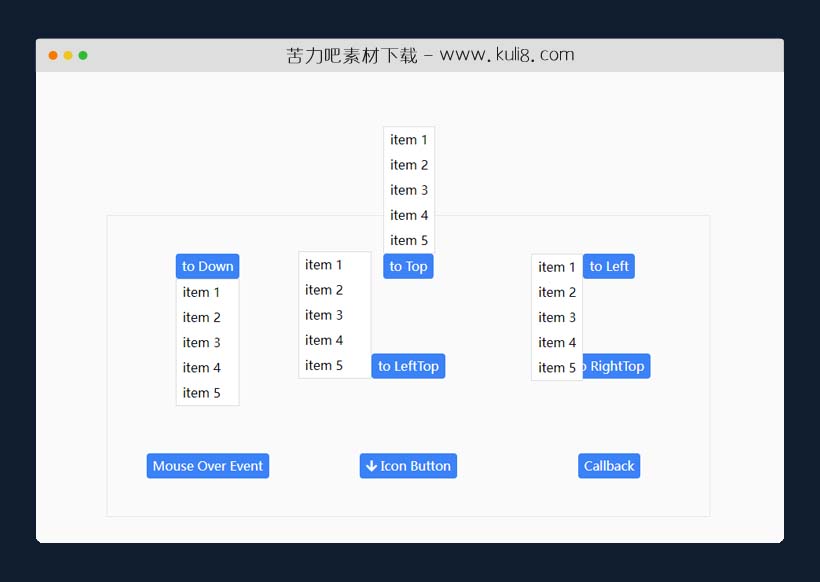Click the down arrow icon in Icon Button
Screen dimensions: 820x582
(371, 466)
